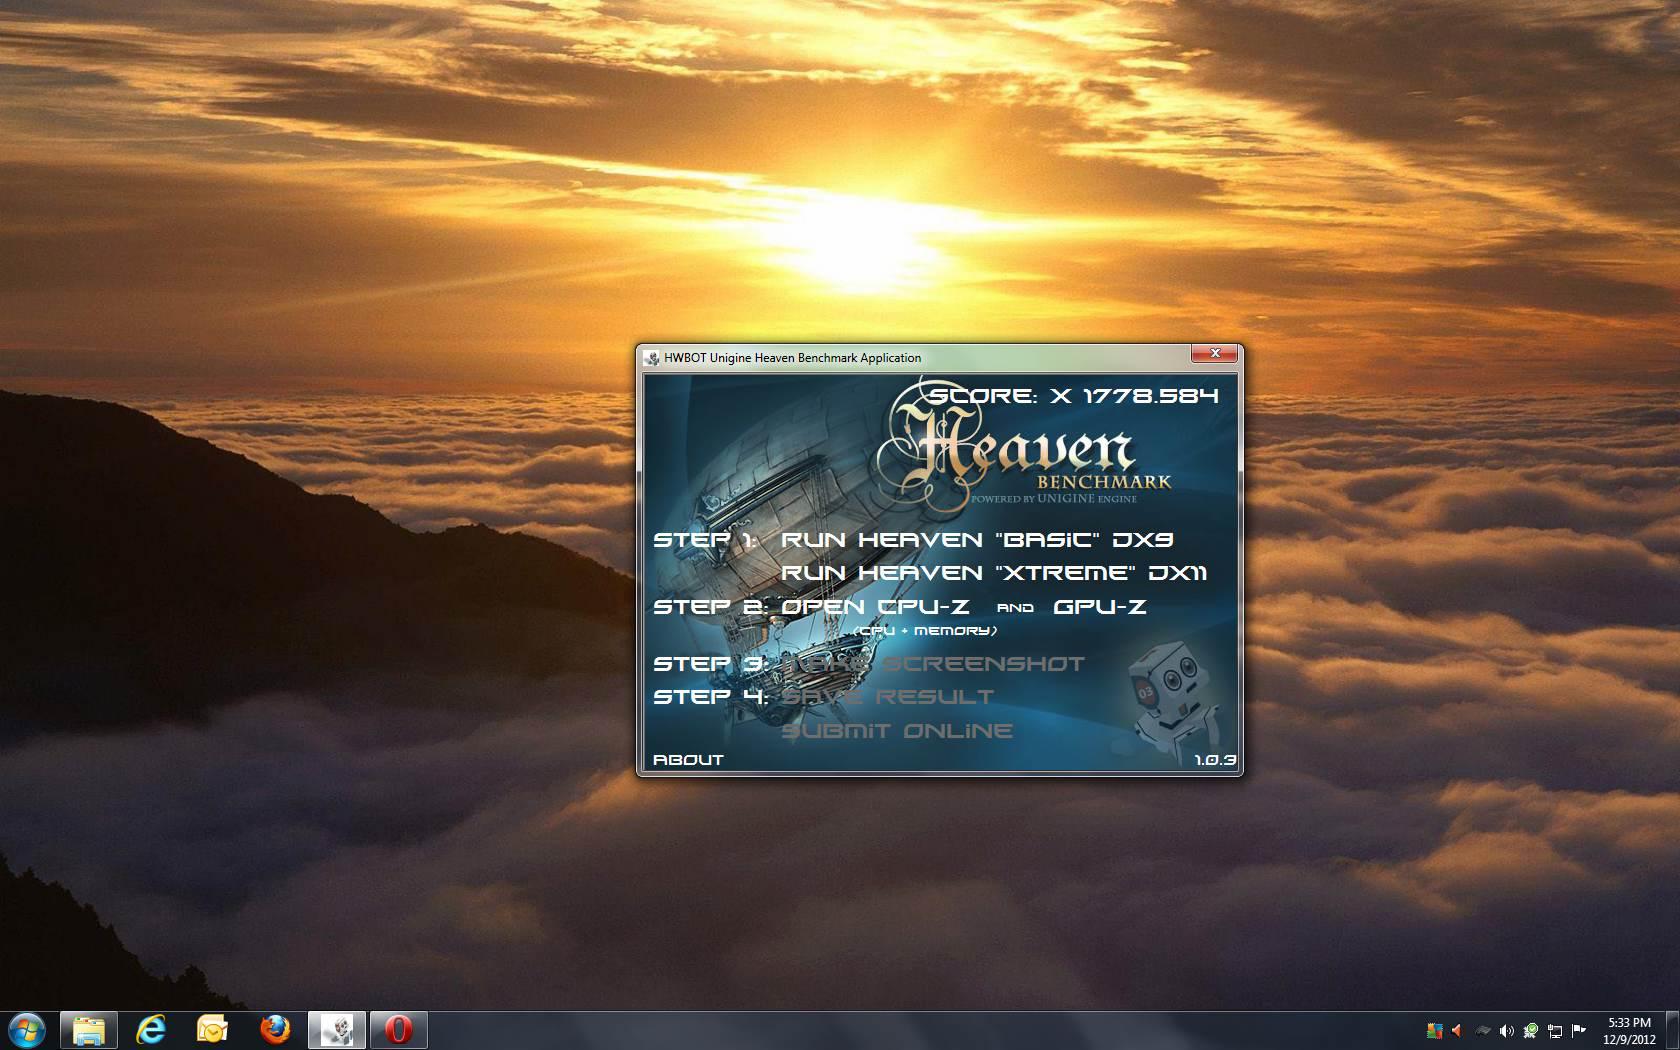Click the green checkmark tray icon

point(1531,1030)
